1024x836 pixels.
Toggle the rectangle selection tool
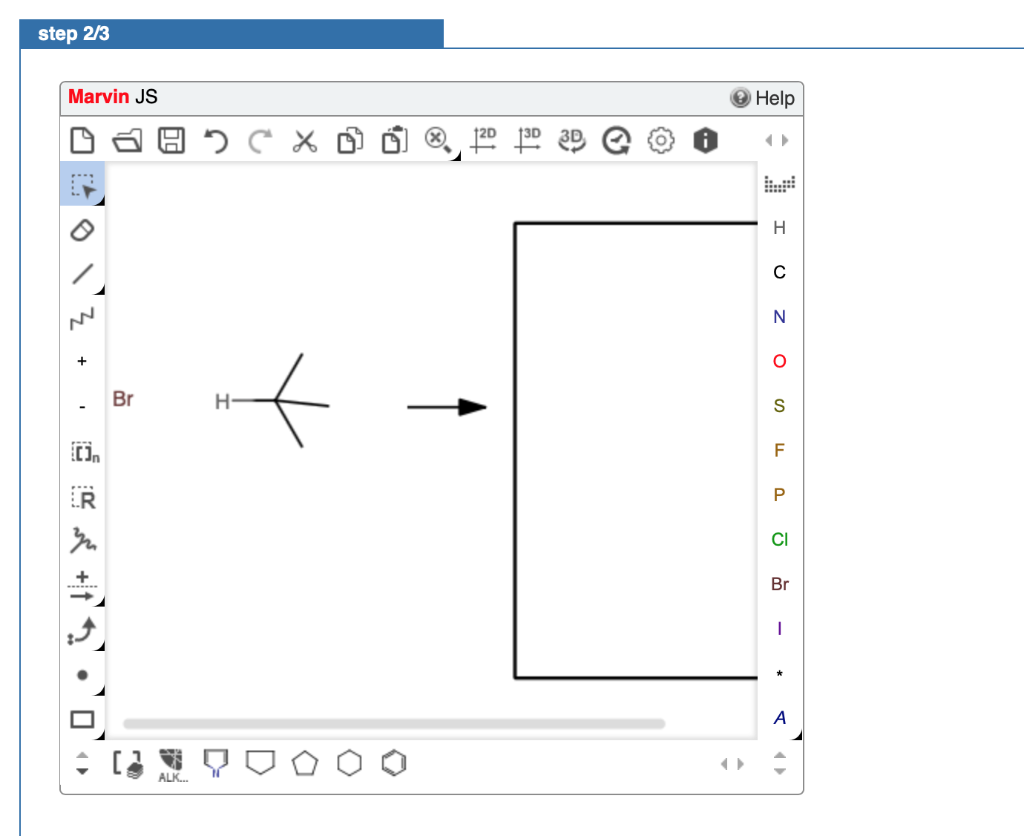83,184
